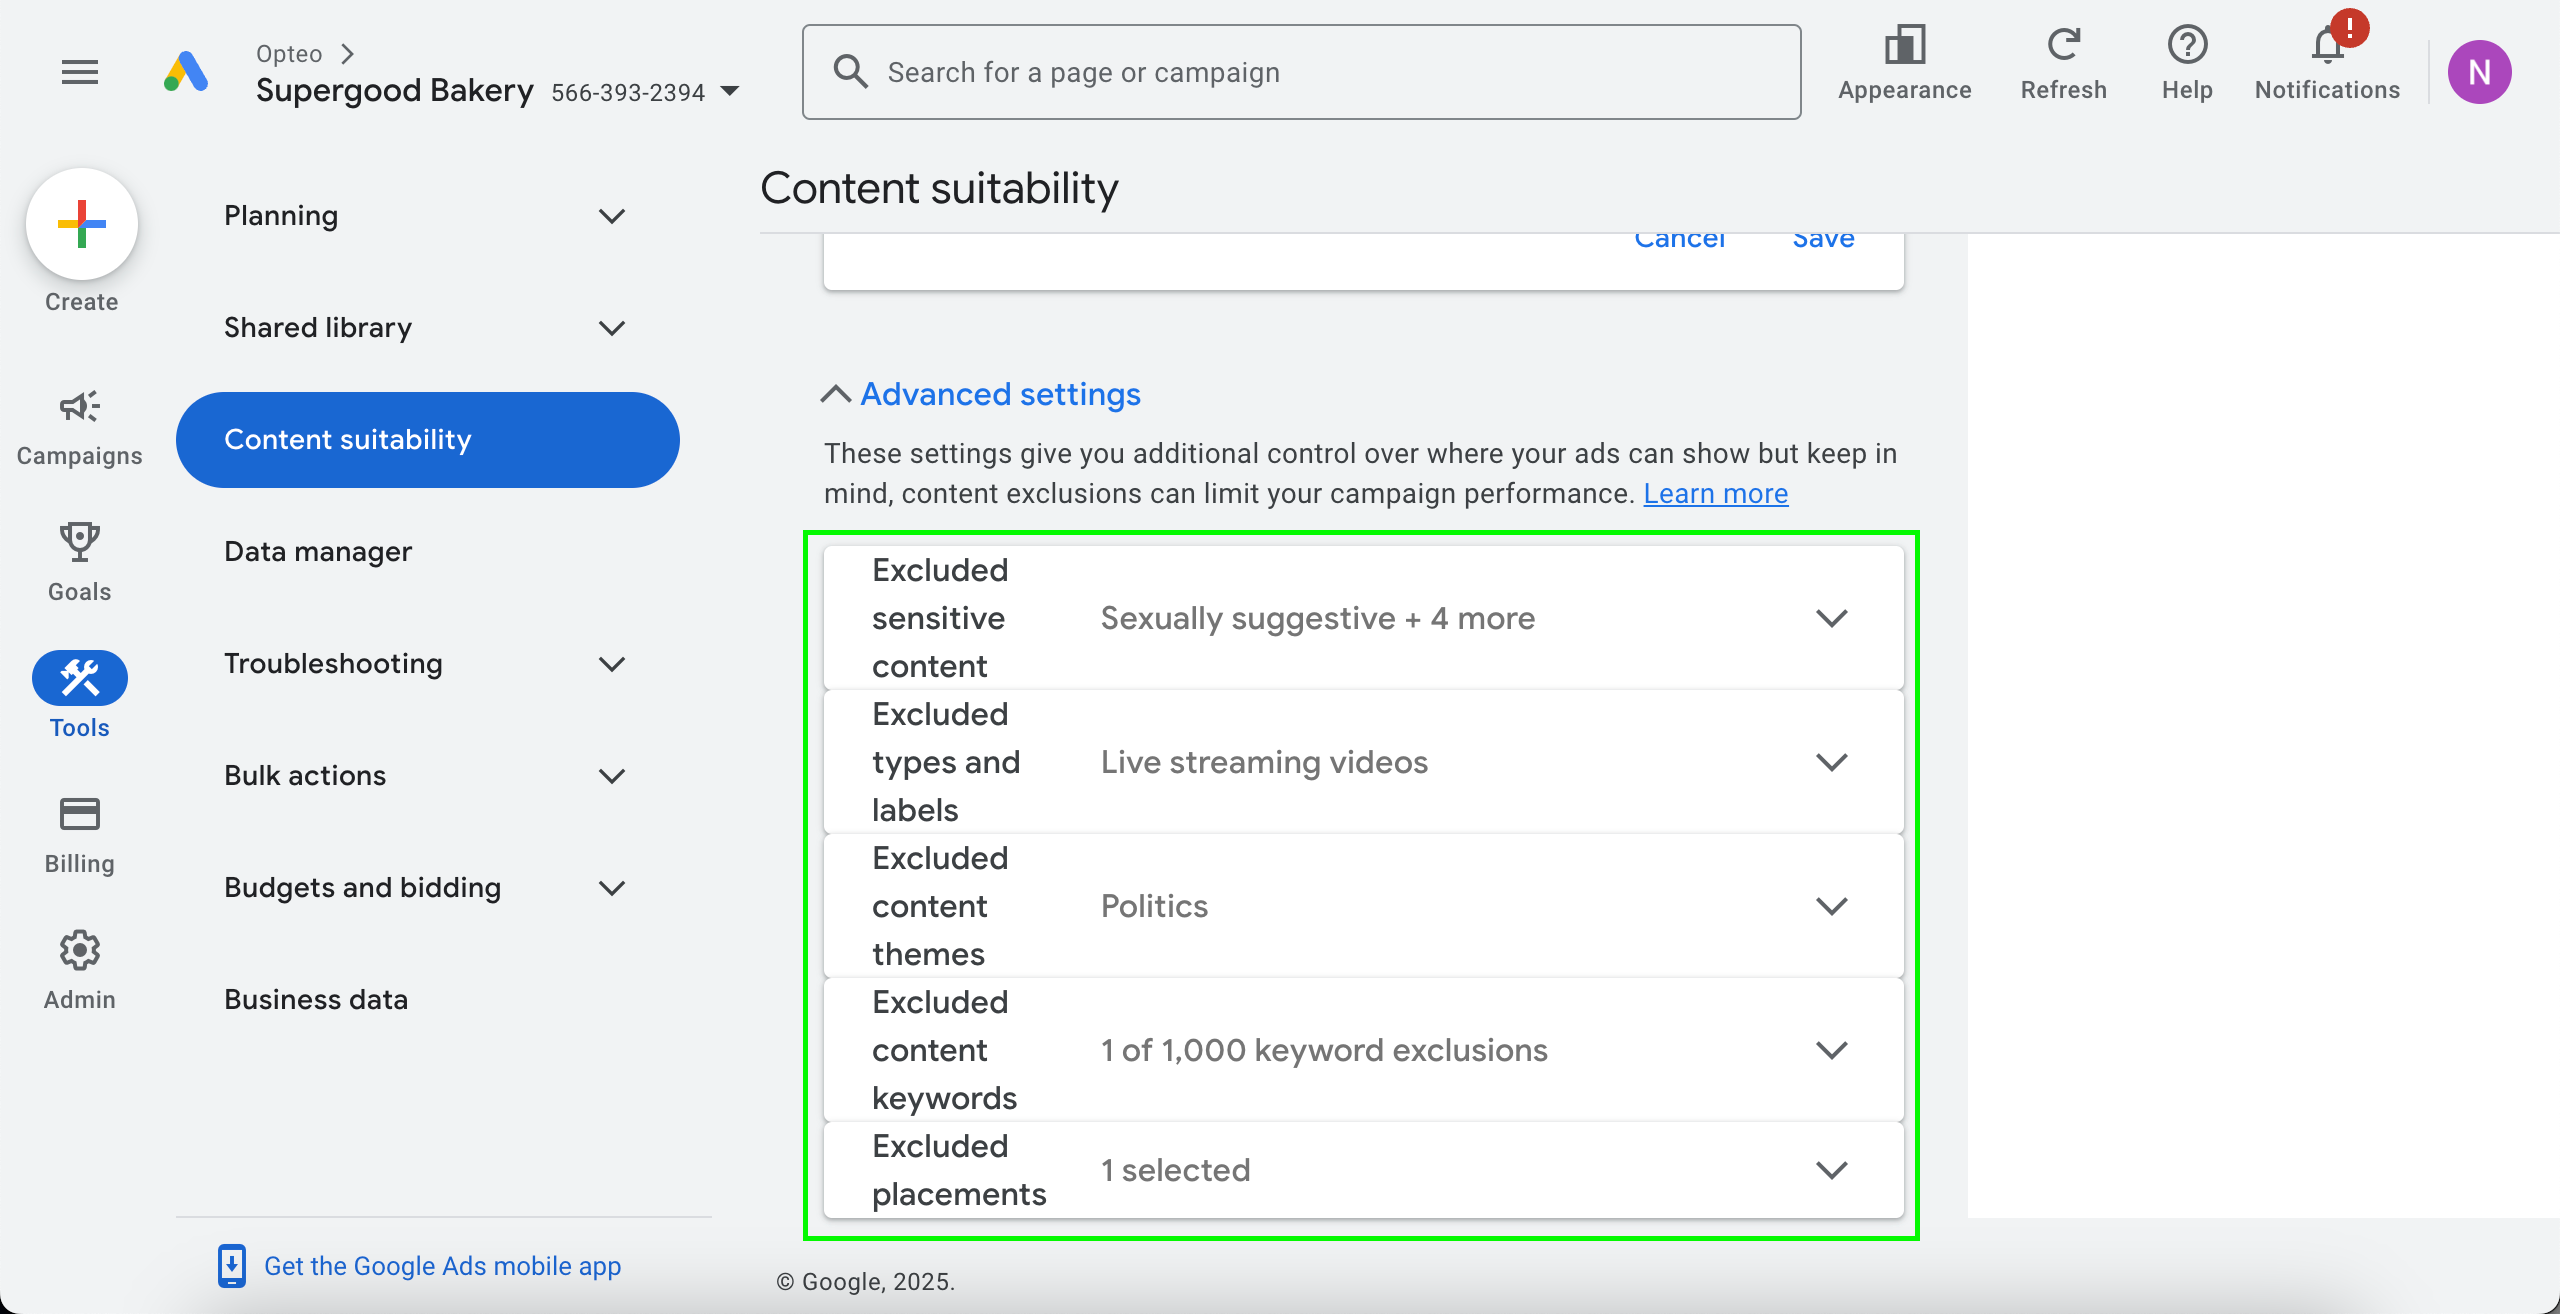2560x1314 pixels.
Task: Open the Supergood Bakery account dropdown
Action: coord(730,92)
